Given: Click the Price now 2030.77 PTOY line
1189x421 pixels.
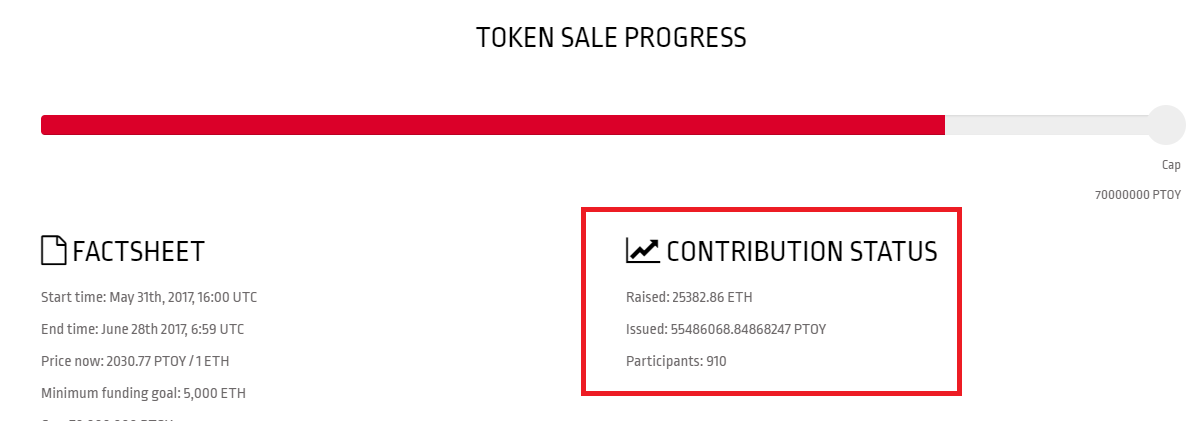Looking at the screenshot, I should pos(135,361).
